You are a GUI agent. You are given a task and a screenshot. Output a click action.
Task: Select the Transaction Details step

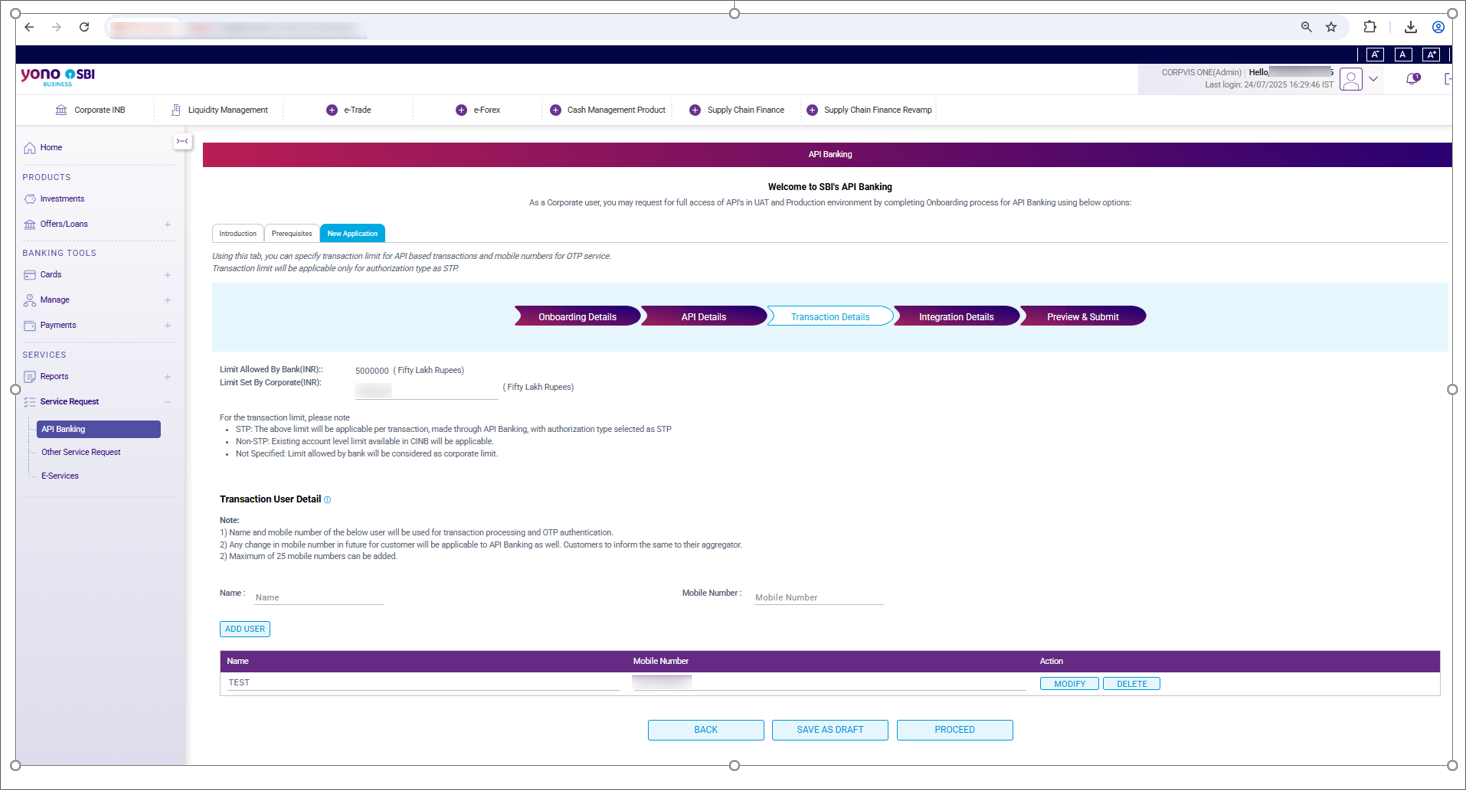(830, 316)
